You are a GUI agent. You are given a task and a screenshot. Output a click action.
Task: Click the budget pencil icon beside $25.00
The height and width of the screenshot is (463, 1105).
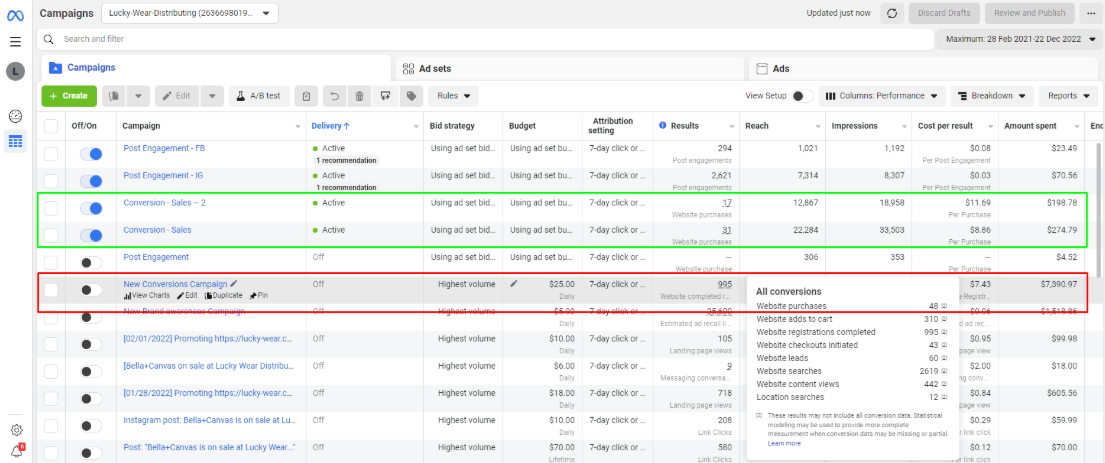click(x=514, y=283)
